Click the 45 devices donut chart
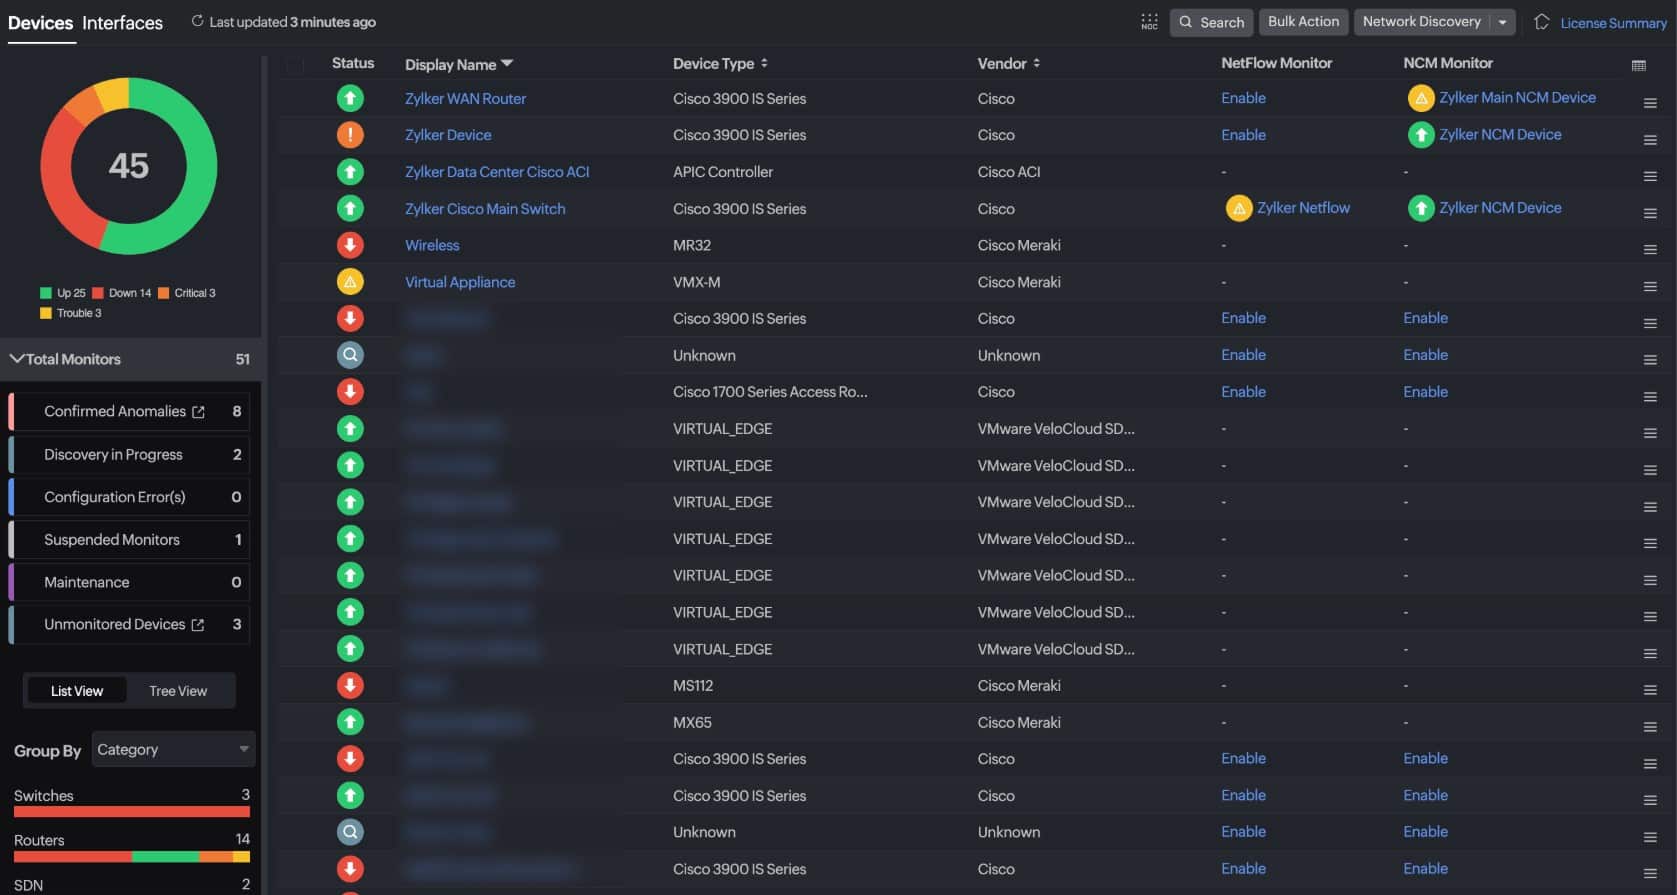 pos(129,166)
